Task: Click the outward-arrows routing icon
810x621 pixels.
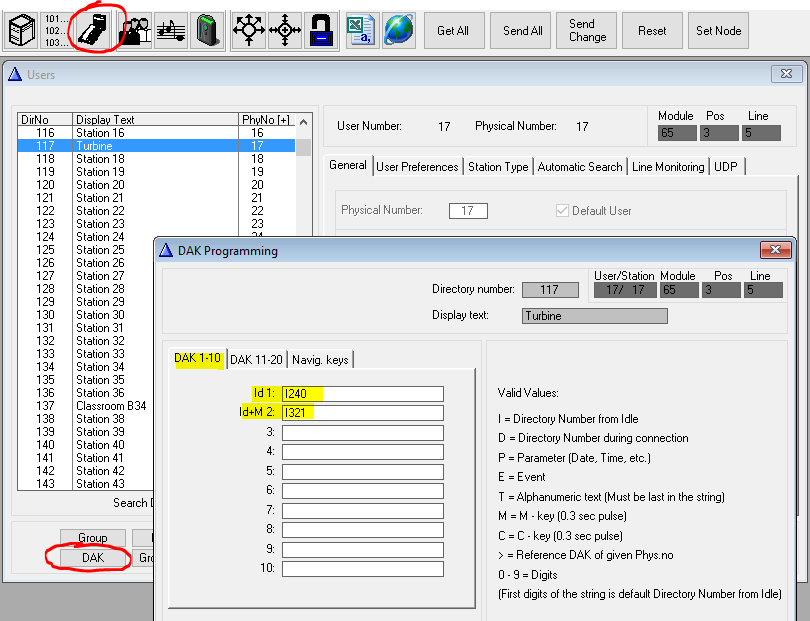Action: tap(249, 30)
